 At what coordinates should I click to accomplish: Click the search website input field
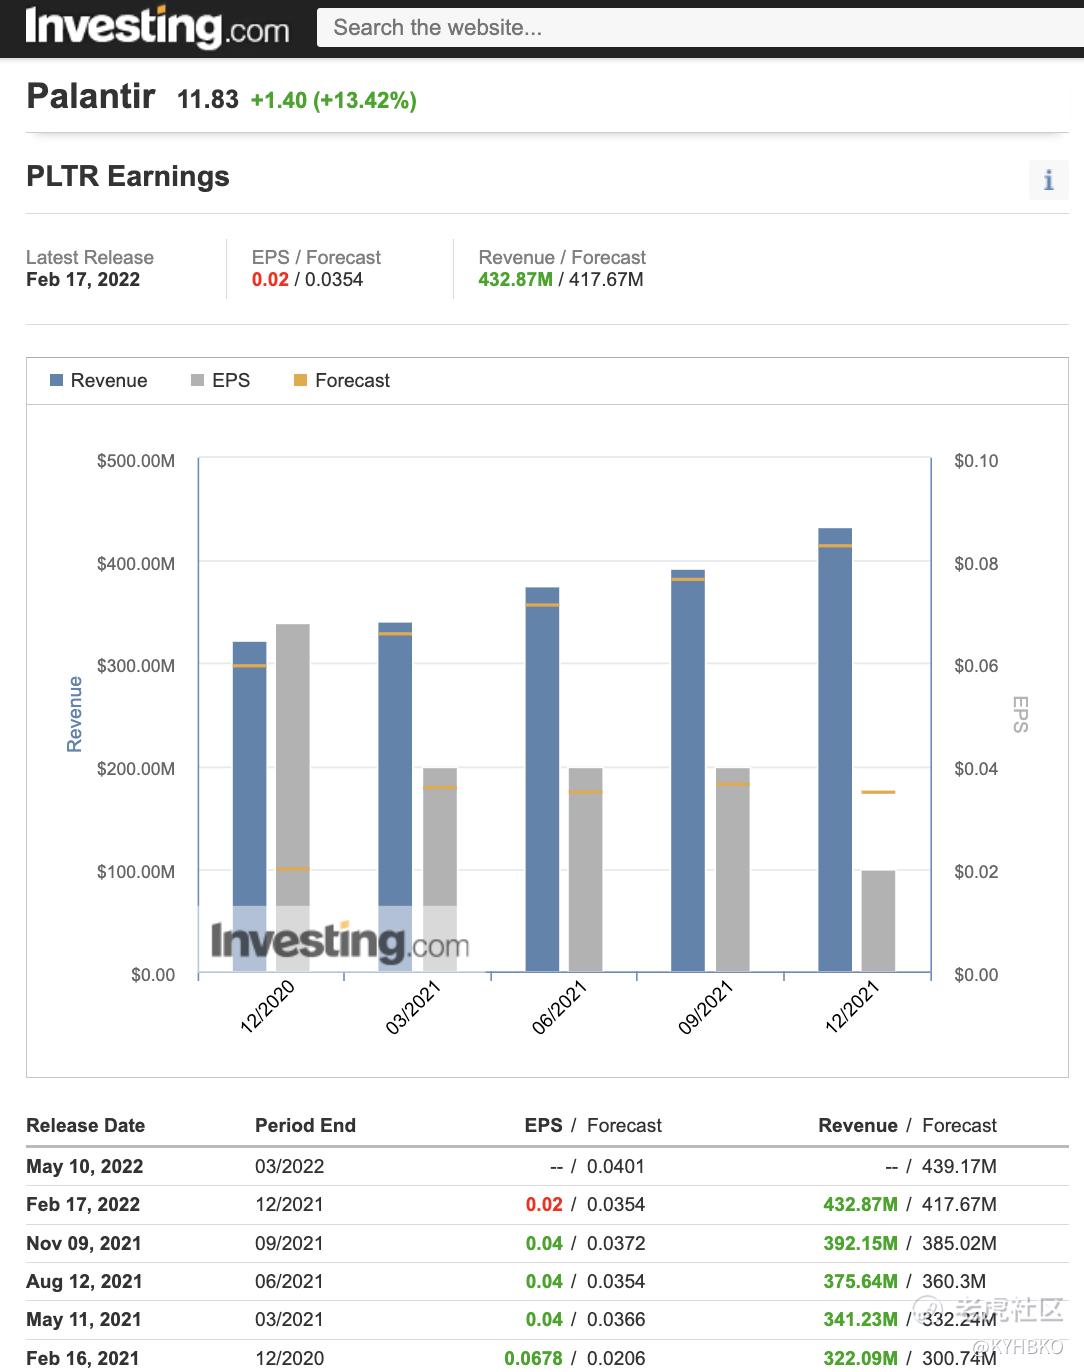click(700, 27)
